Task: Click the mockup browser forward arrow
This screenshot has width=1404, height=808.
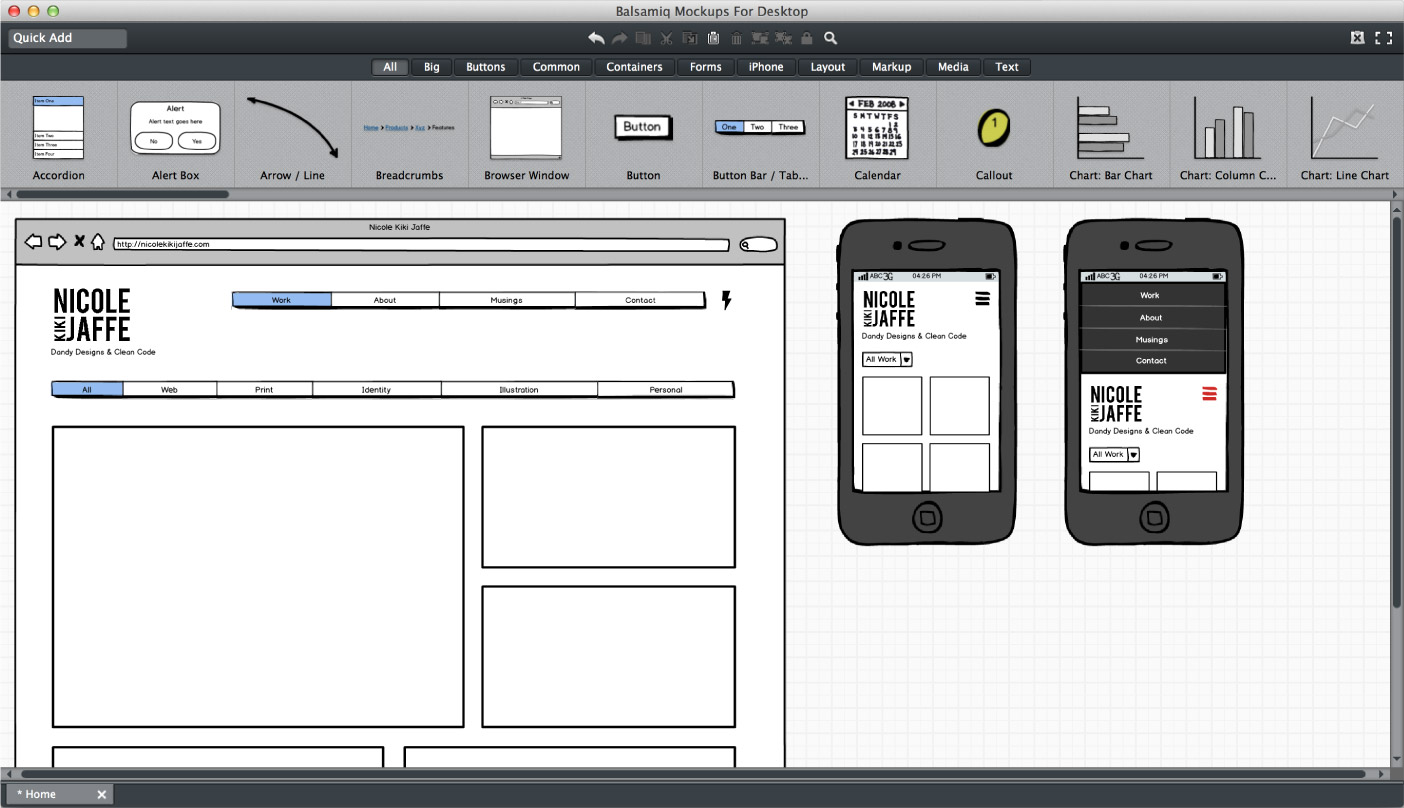Action: [57, 242]
